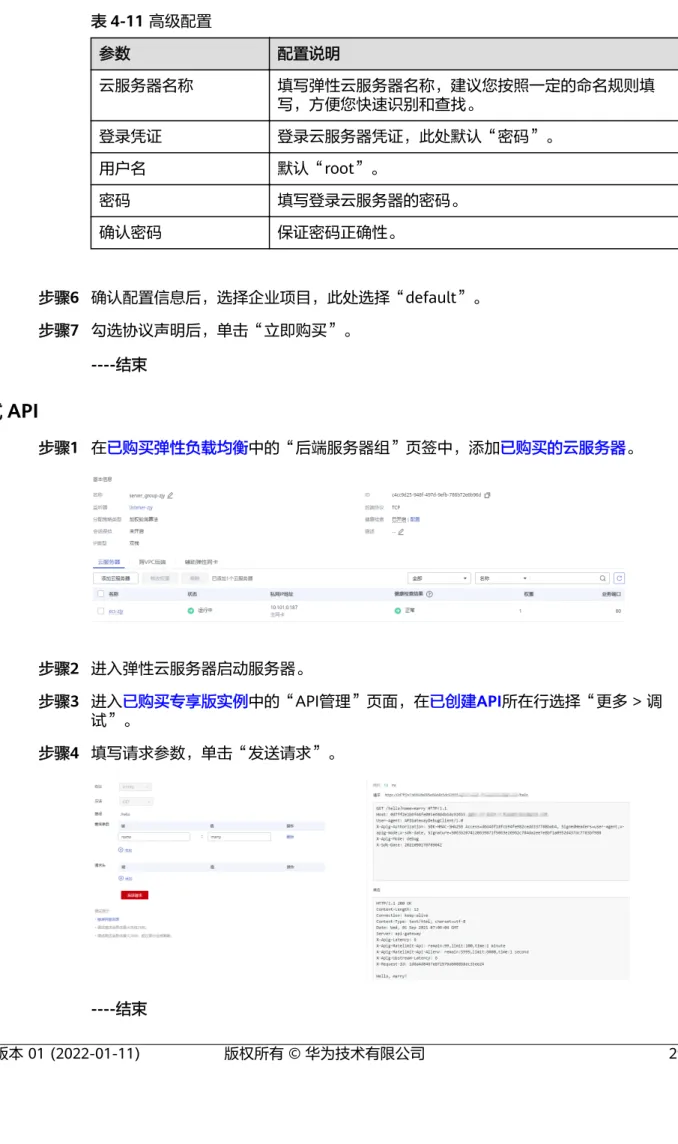Viewport: 678px width, 1144px height.
Task: Click add-parameter plus icon under query params
Action: [120, 850]
